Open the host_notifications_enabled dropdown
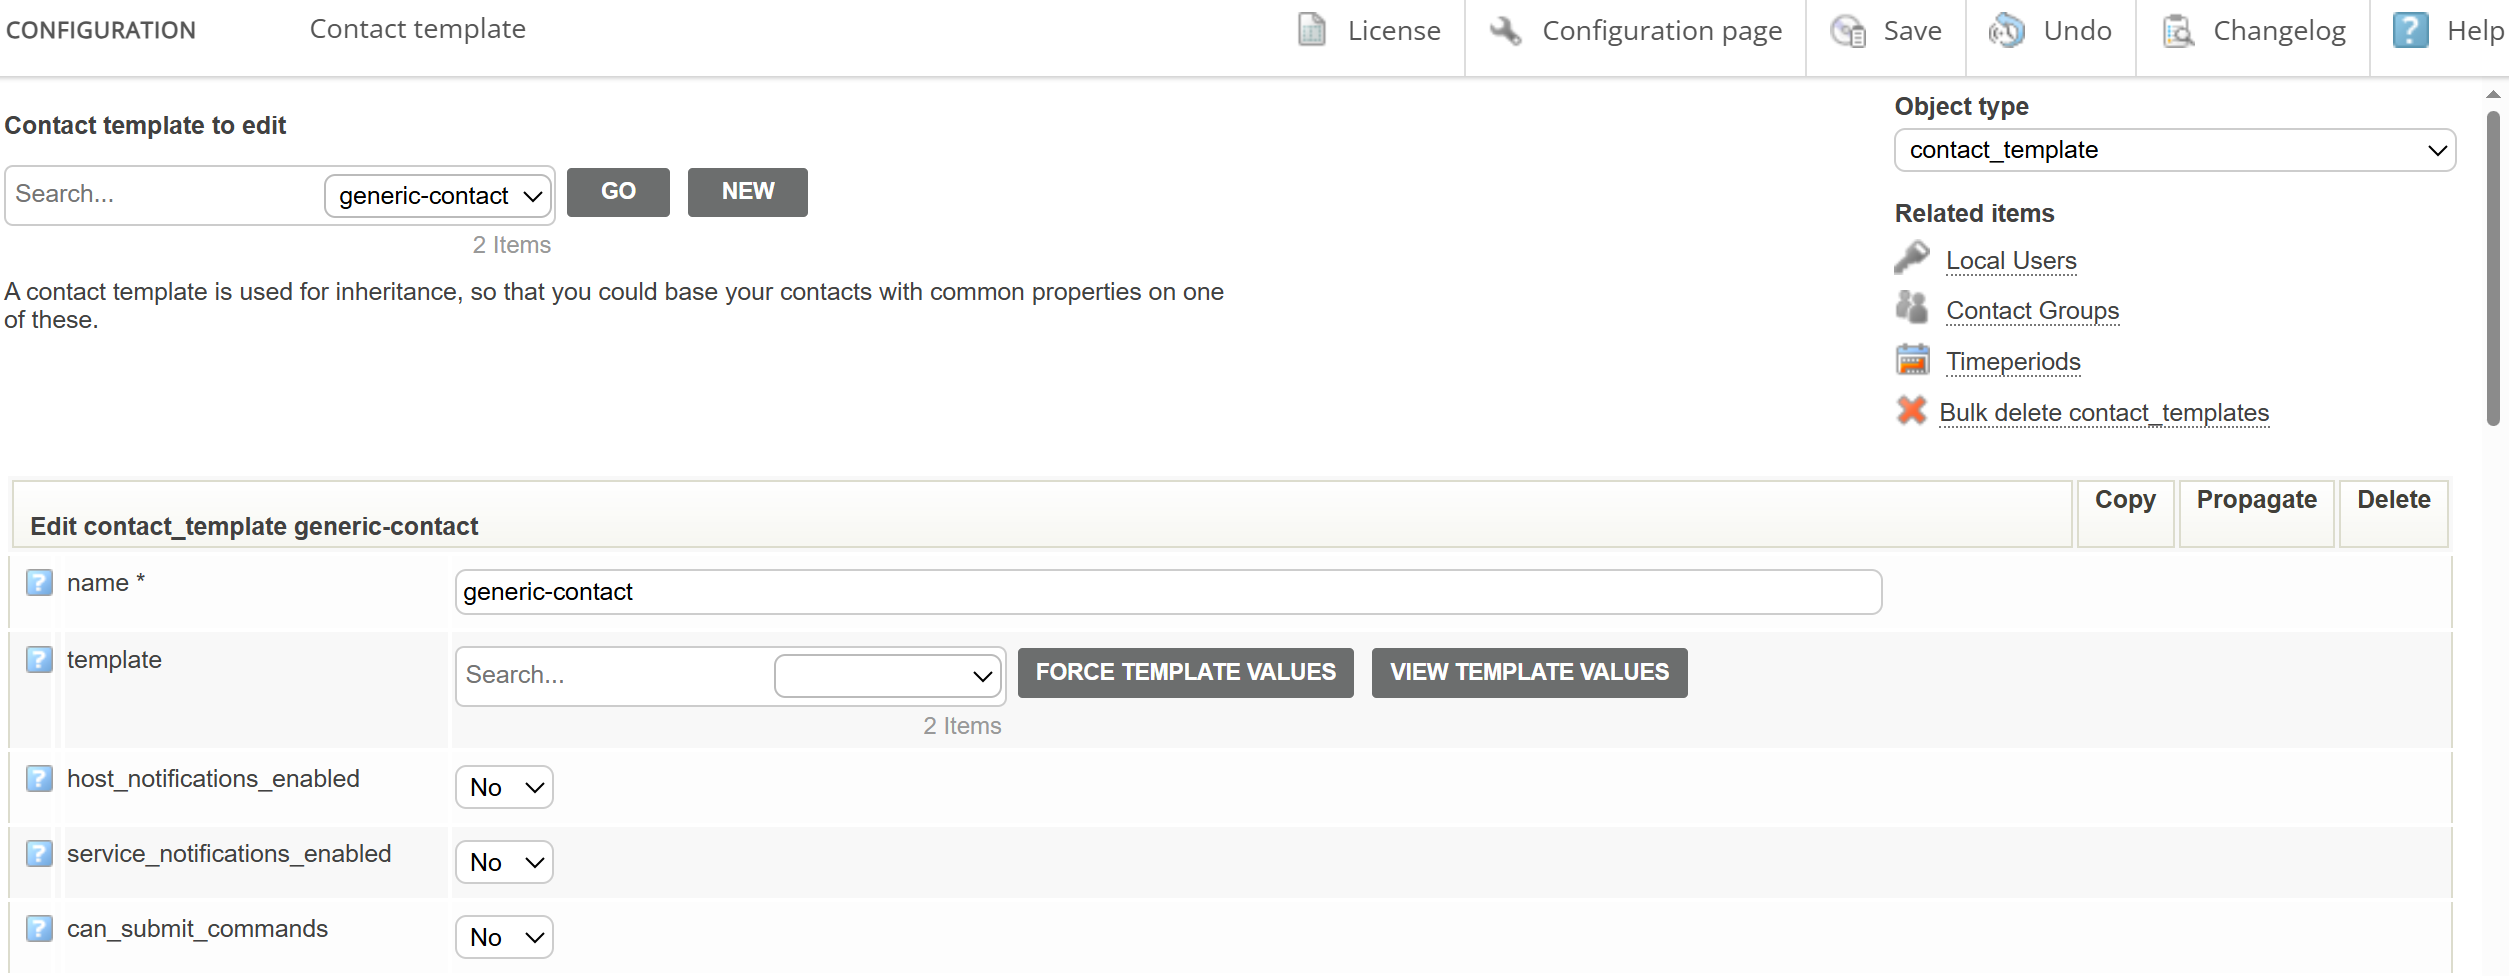This screenshot has width=2509, height=976. pos(504,787)
